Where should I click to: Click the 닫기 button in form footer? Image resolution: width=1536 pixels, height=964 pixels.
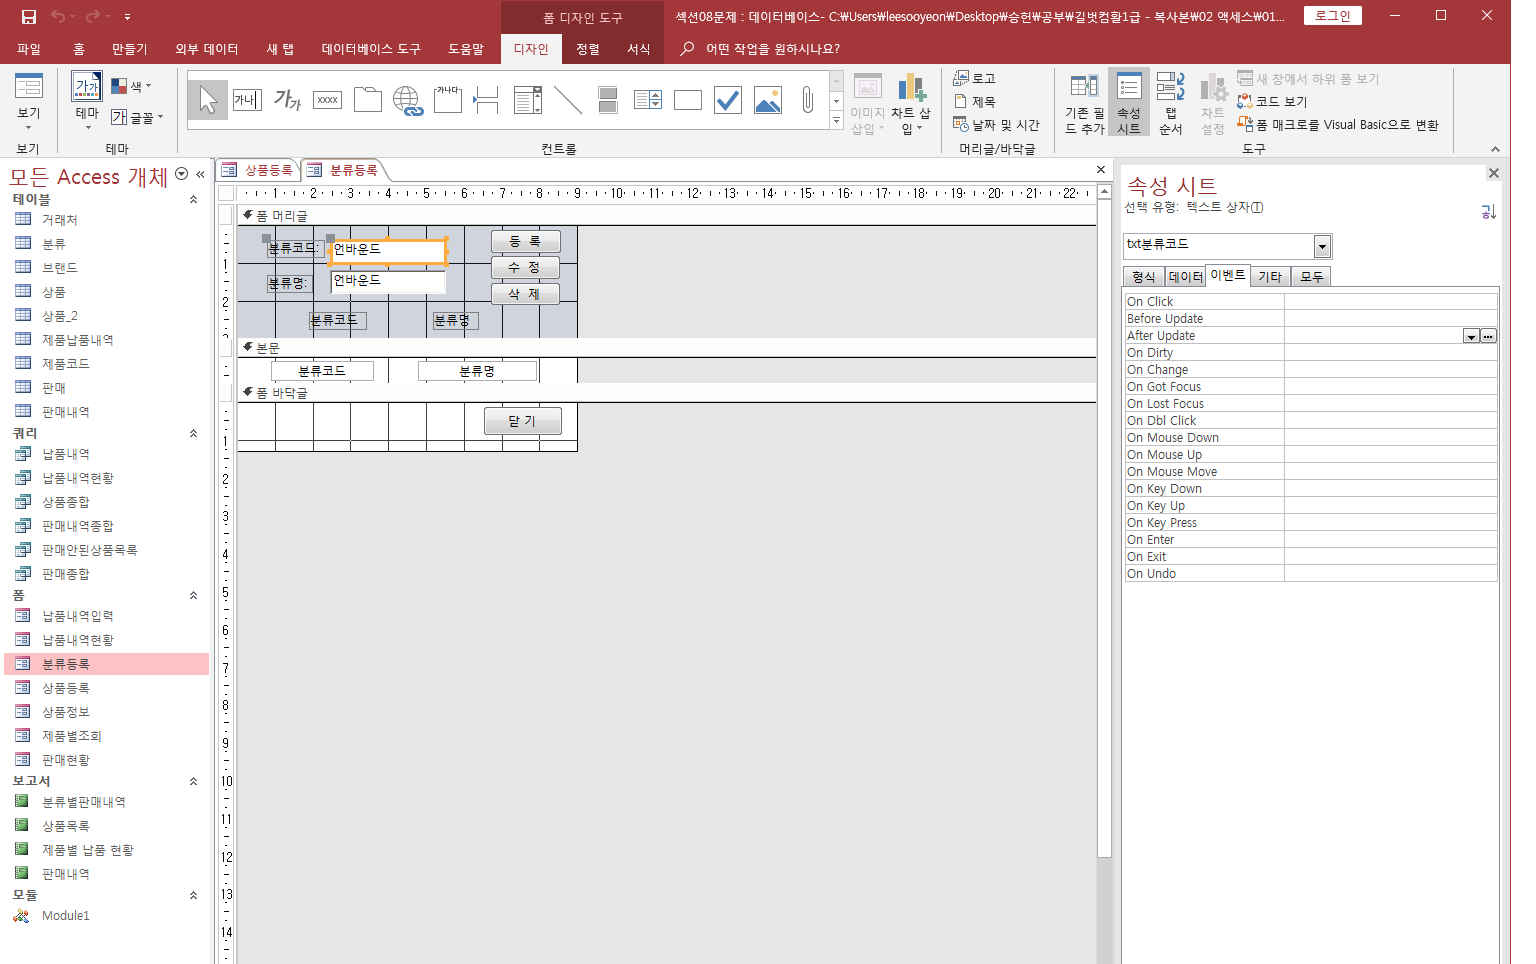[x=522, y=421]
